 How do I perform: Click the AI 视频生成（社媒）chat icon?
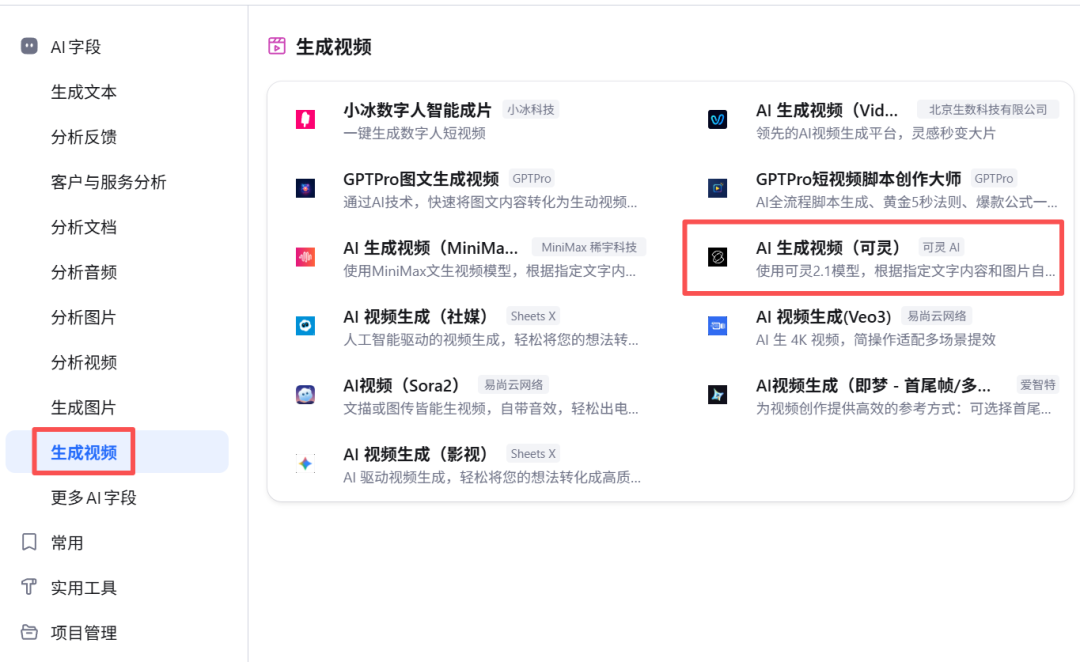coord(305,324)
